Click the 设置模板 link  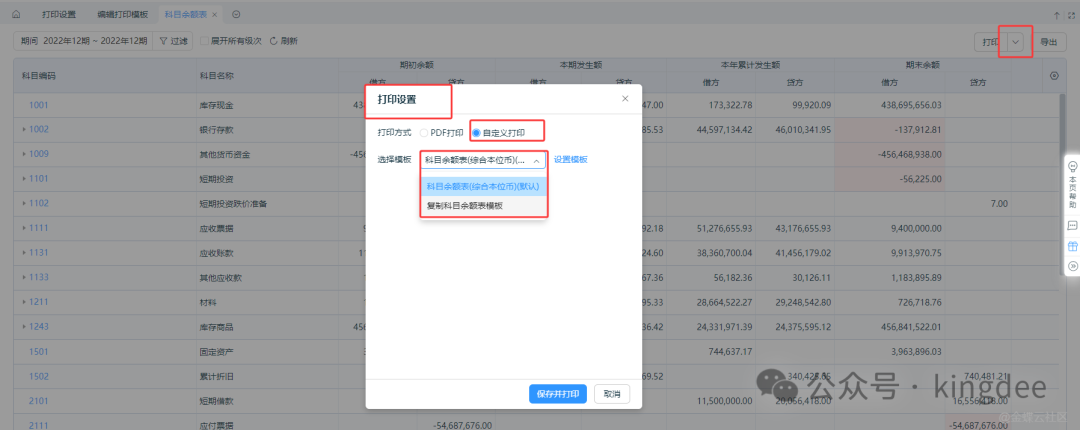click(570, 160)
